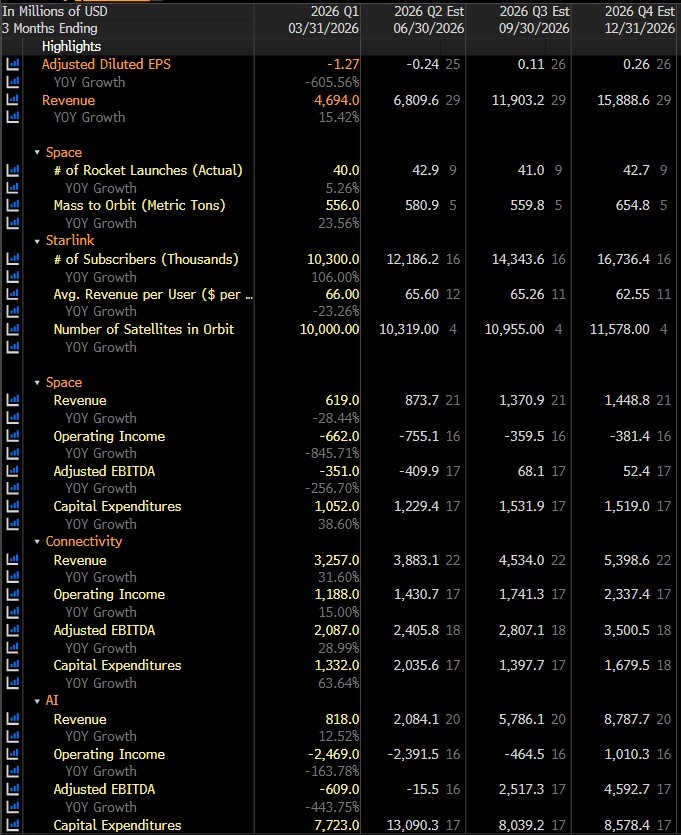The width and height of the screenshot is (681, 835).
Task: Click chart icon for Mass to Orbit
Action: [x=12, y=206]
